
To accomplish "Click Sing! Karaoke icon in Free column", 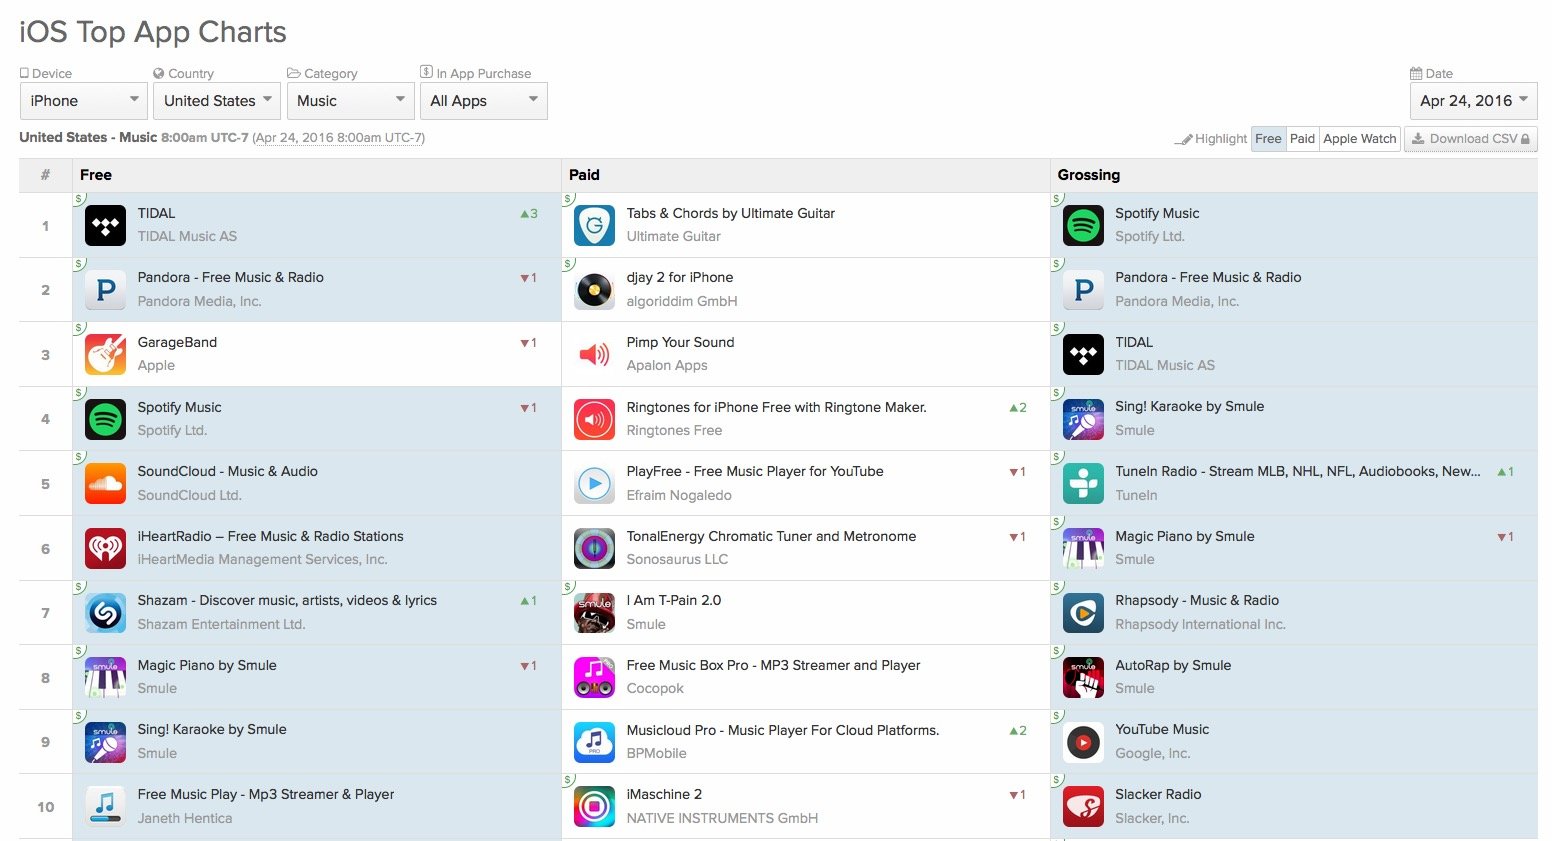I will [x=105, y=742].
